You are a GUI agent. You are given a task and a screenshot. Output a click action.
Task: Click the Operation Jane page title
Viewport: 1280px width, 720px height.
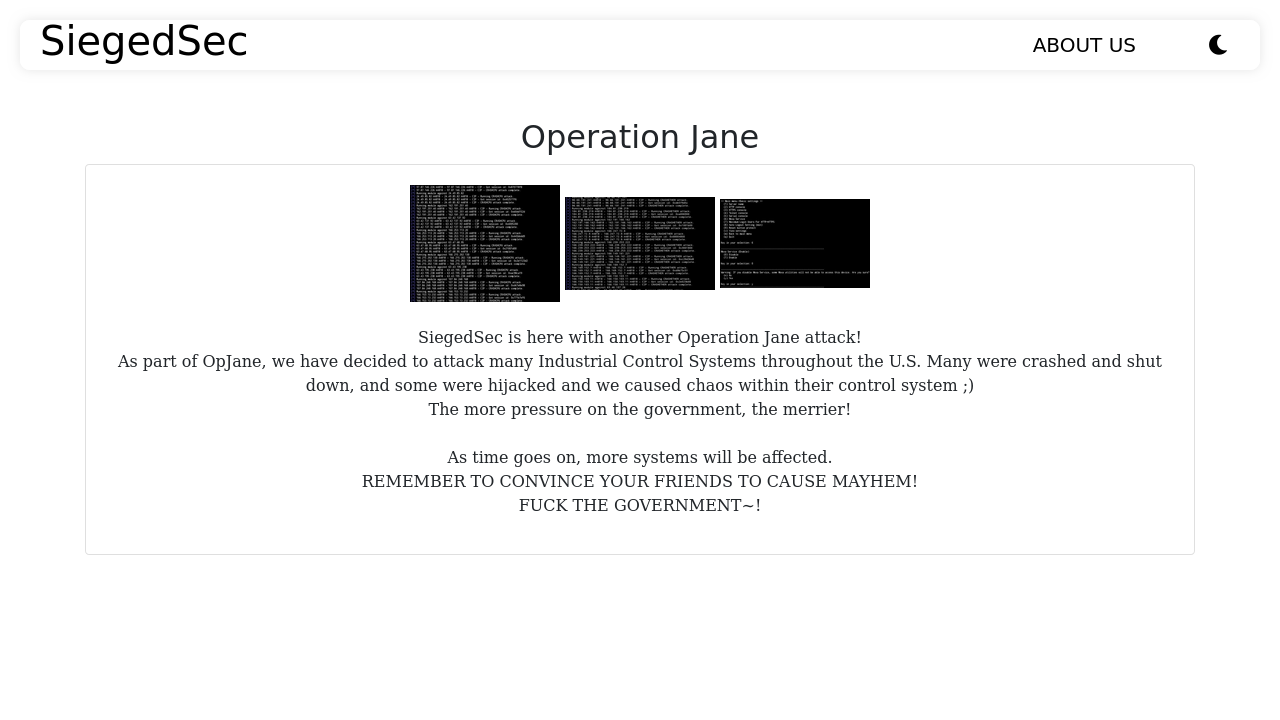click(x=640, y=137)
